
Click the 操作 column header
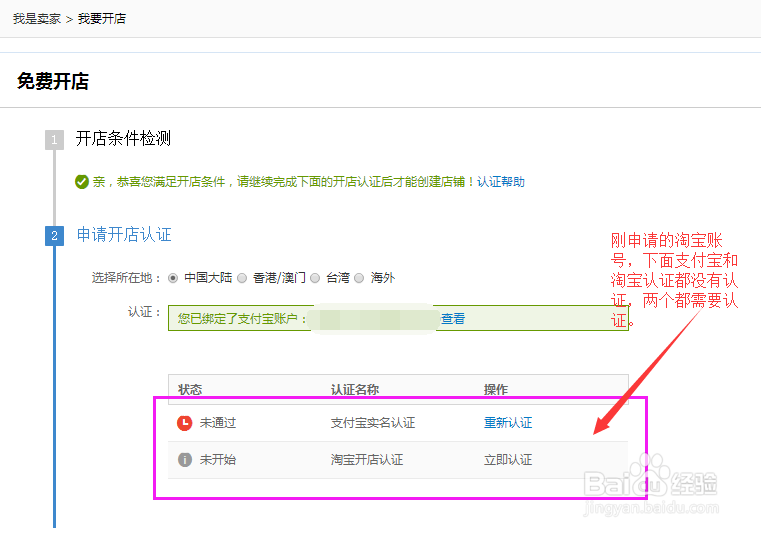[496, 390]
